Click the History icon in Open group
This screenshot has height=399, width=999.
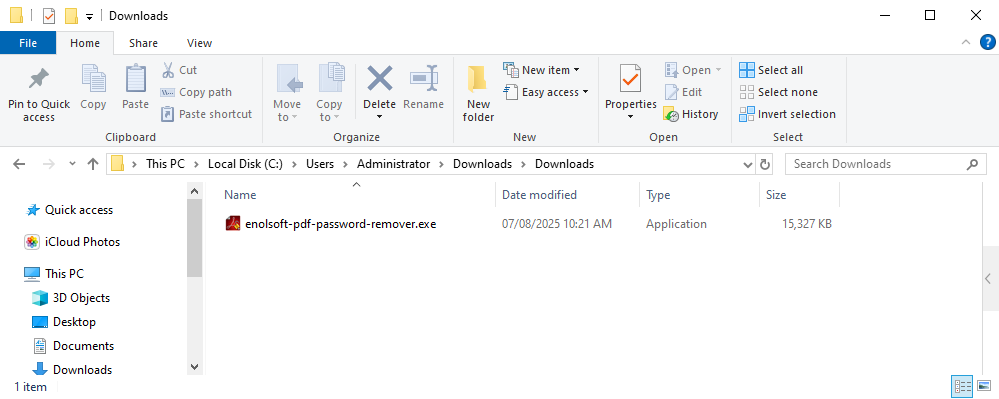(x=672, y=114)
